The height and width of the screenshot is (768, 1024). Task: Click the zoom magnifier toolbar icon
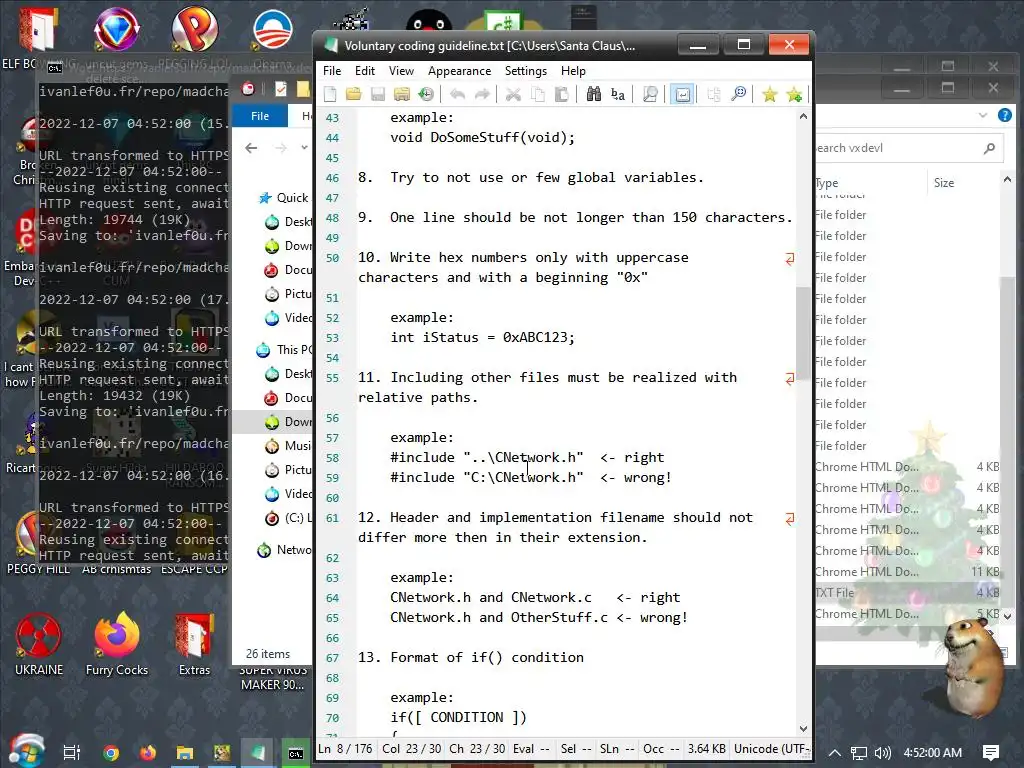pyautogui.click(x=739, y=95)
